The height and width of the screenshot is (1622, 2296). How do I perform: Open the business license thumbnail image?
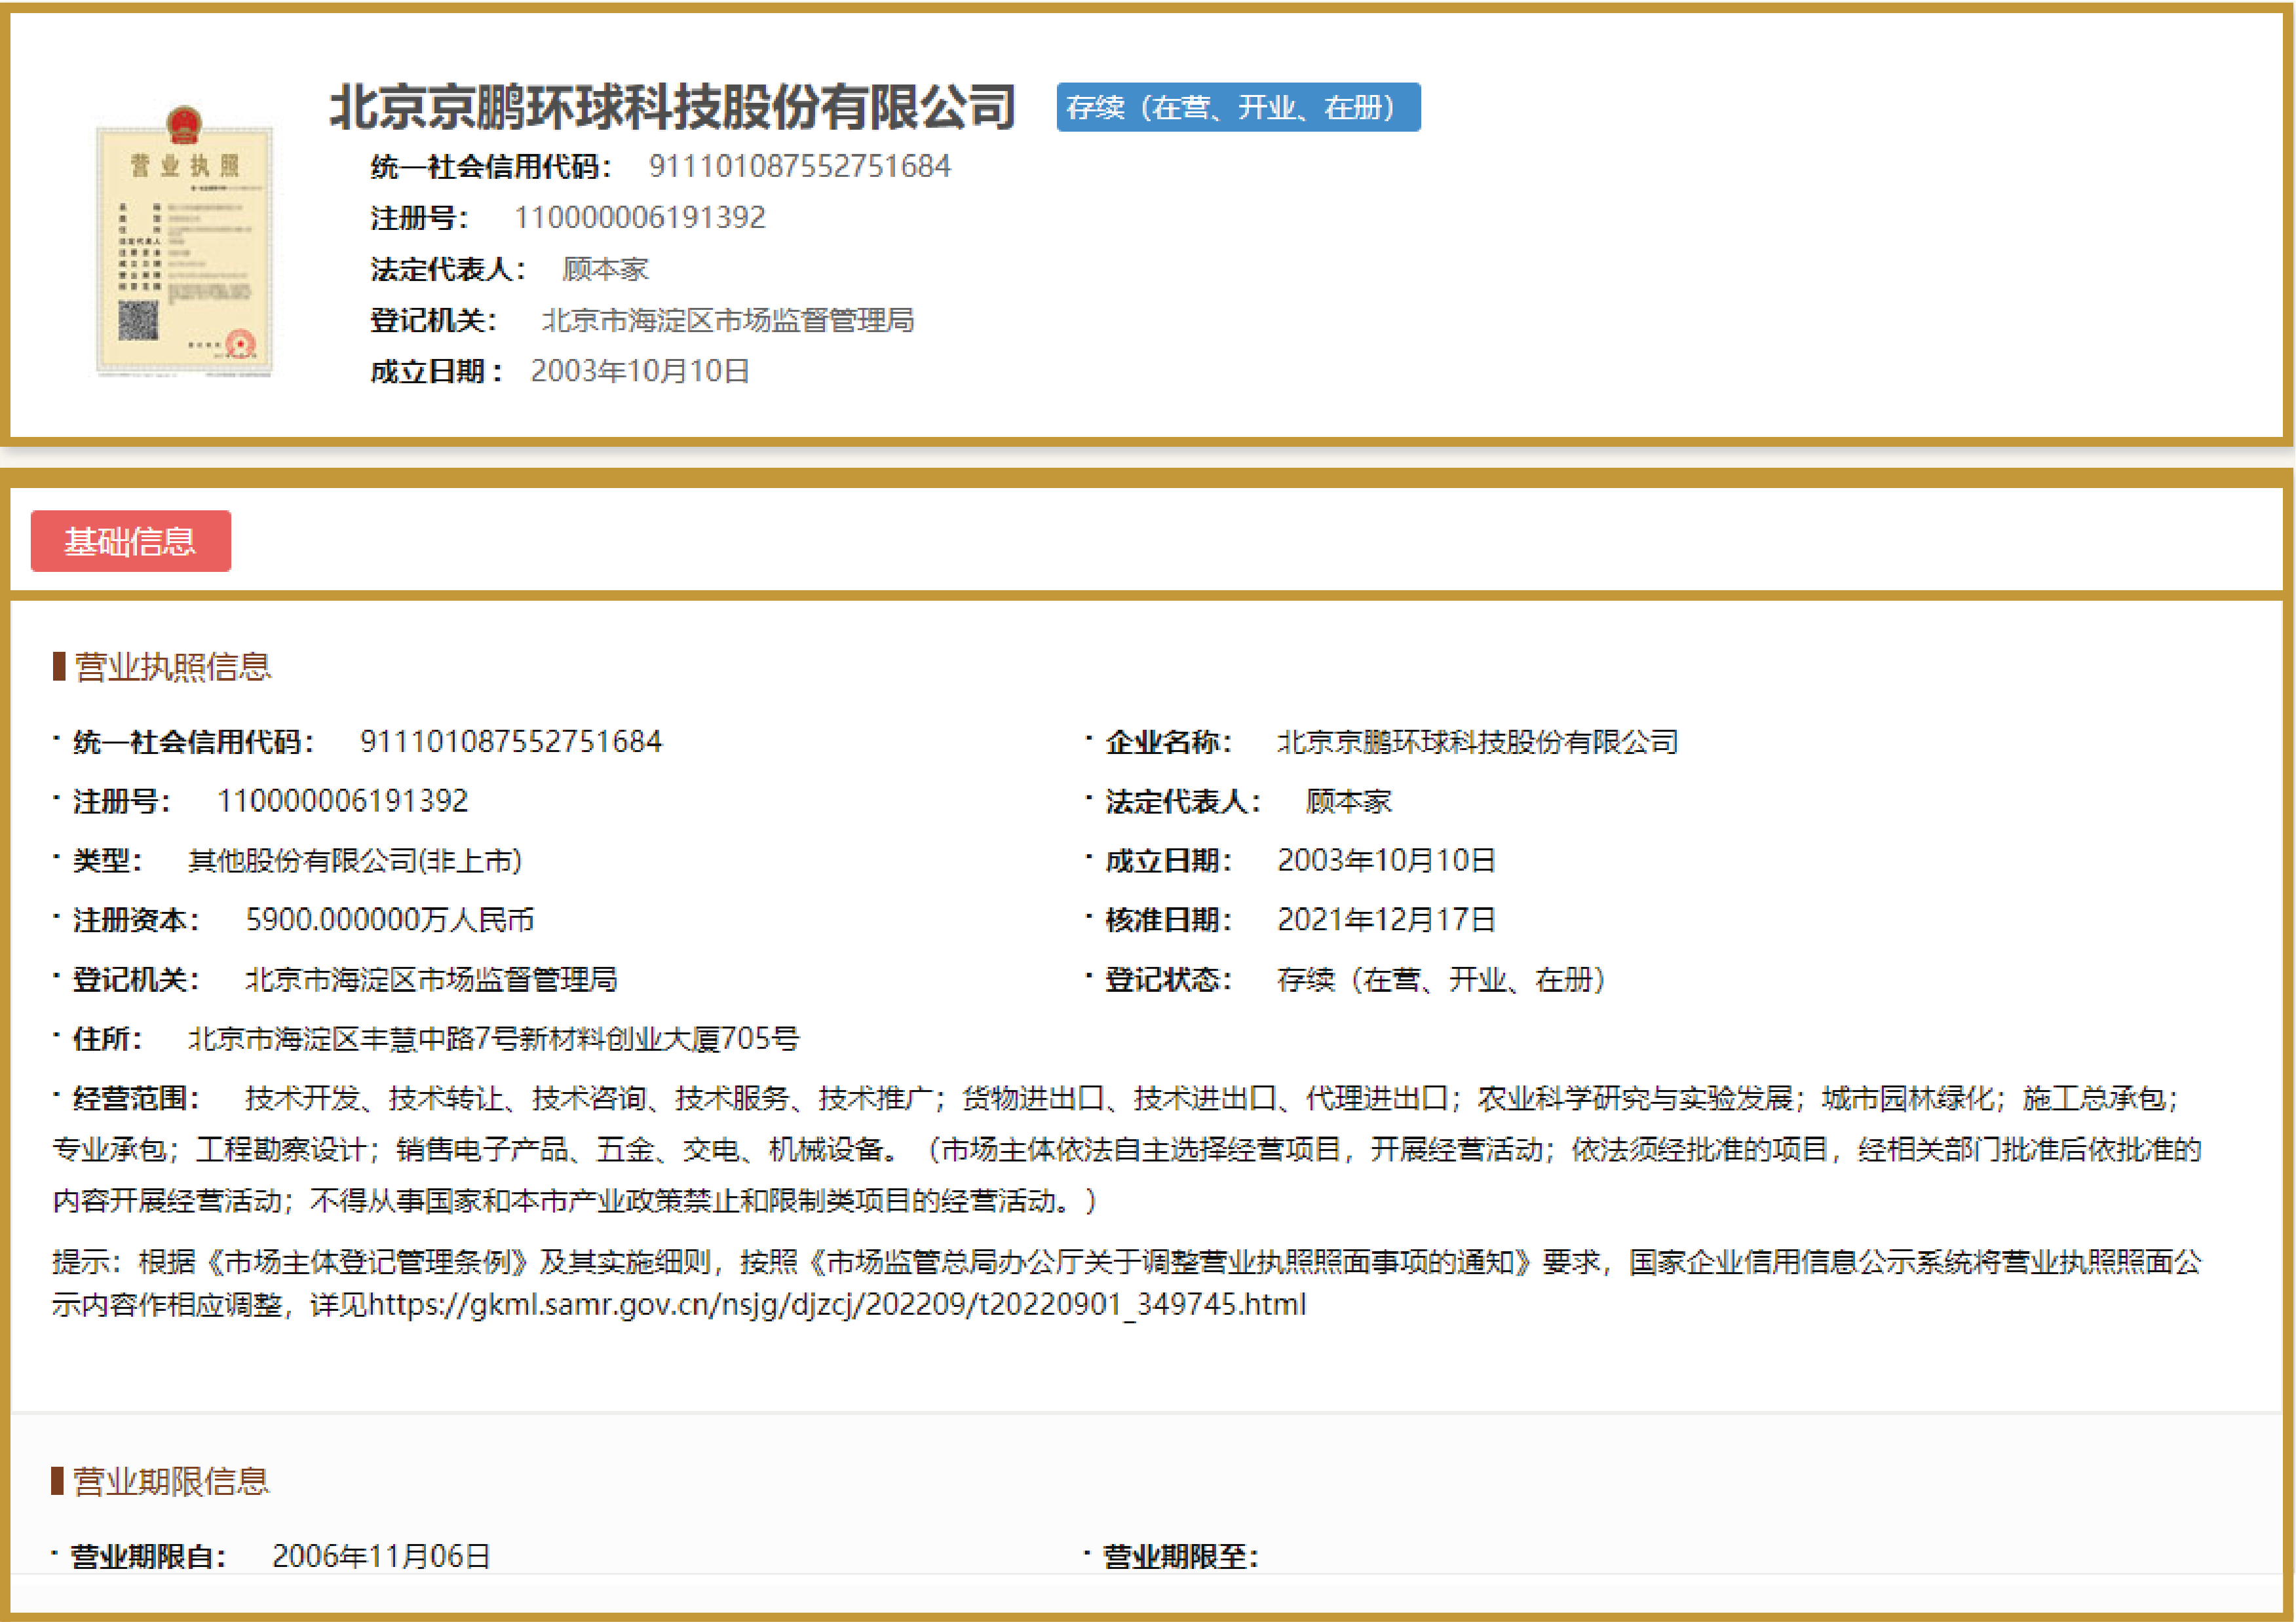pyautogui.click(x=184, y=241)
